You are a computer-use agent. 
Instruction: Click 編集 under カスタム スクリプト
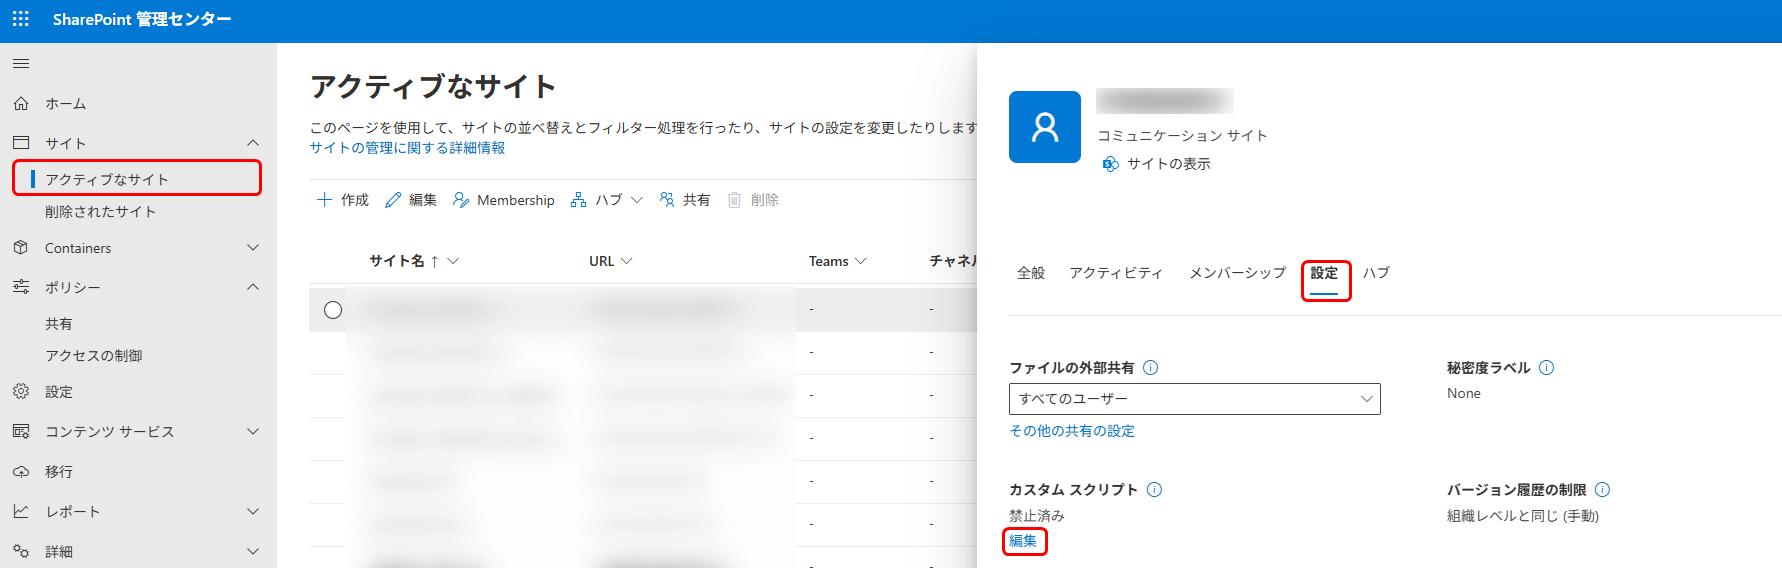(x=1023, y=541)
